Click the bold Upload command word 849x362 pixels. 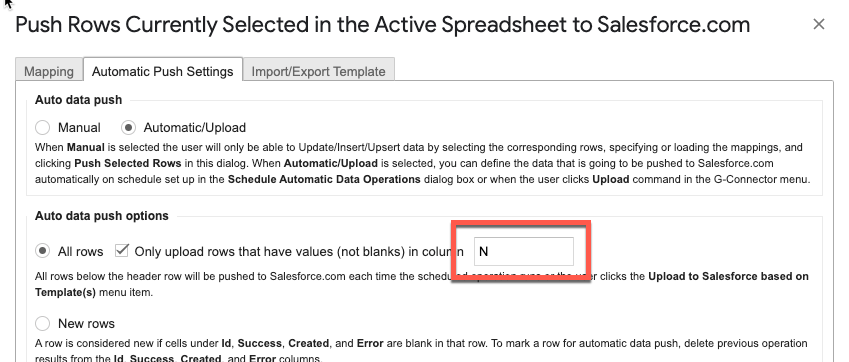click(611, 180)
